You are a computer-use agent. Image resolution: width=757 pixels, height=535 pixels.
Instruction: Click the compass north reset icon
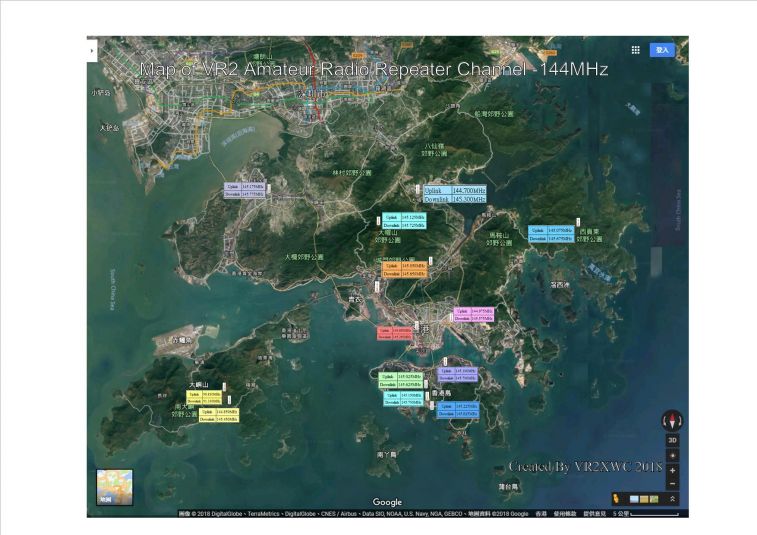tap(672, 421)
